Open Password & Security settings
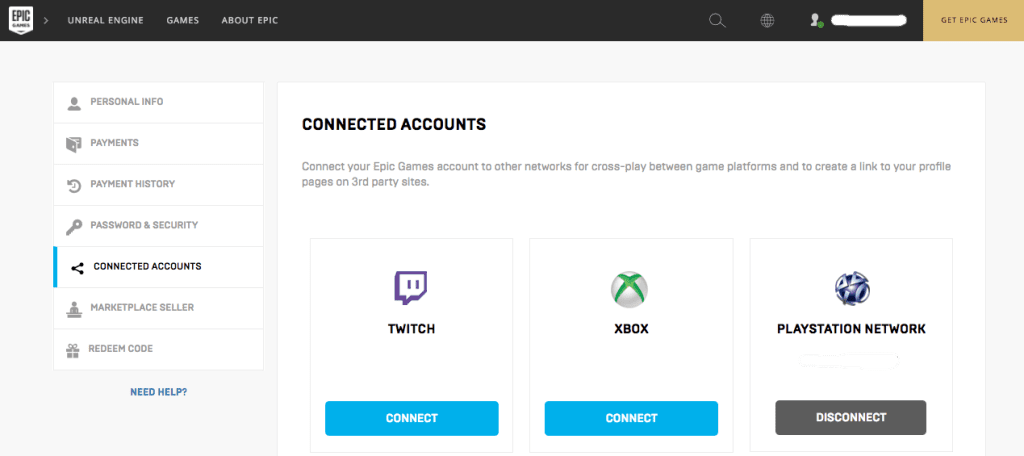Screen dimensions: 1024x456 (144, 225)
